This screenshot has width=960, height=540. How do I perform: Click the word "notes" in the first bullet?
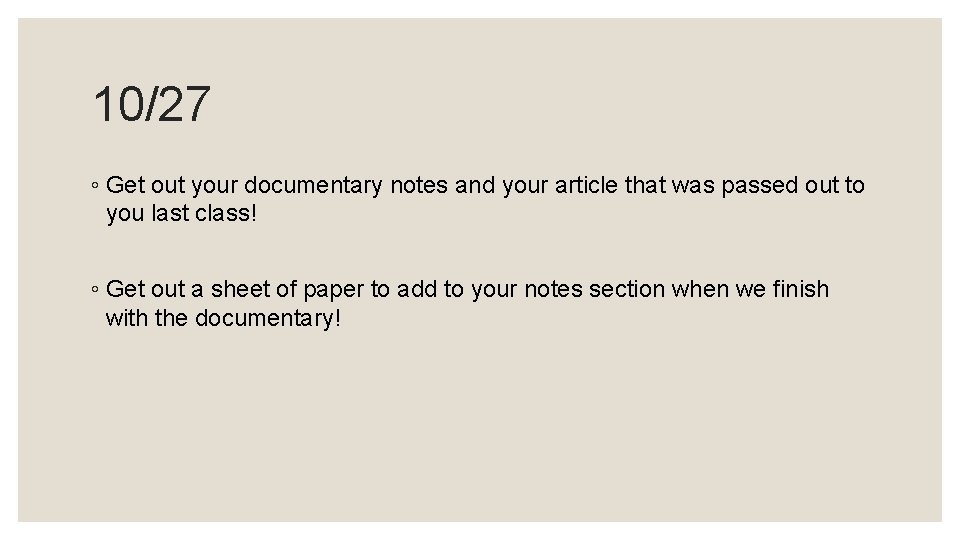click(x=418, y=185)
